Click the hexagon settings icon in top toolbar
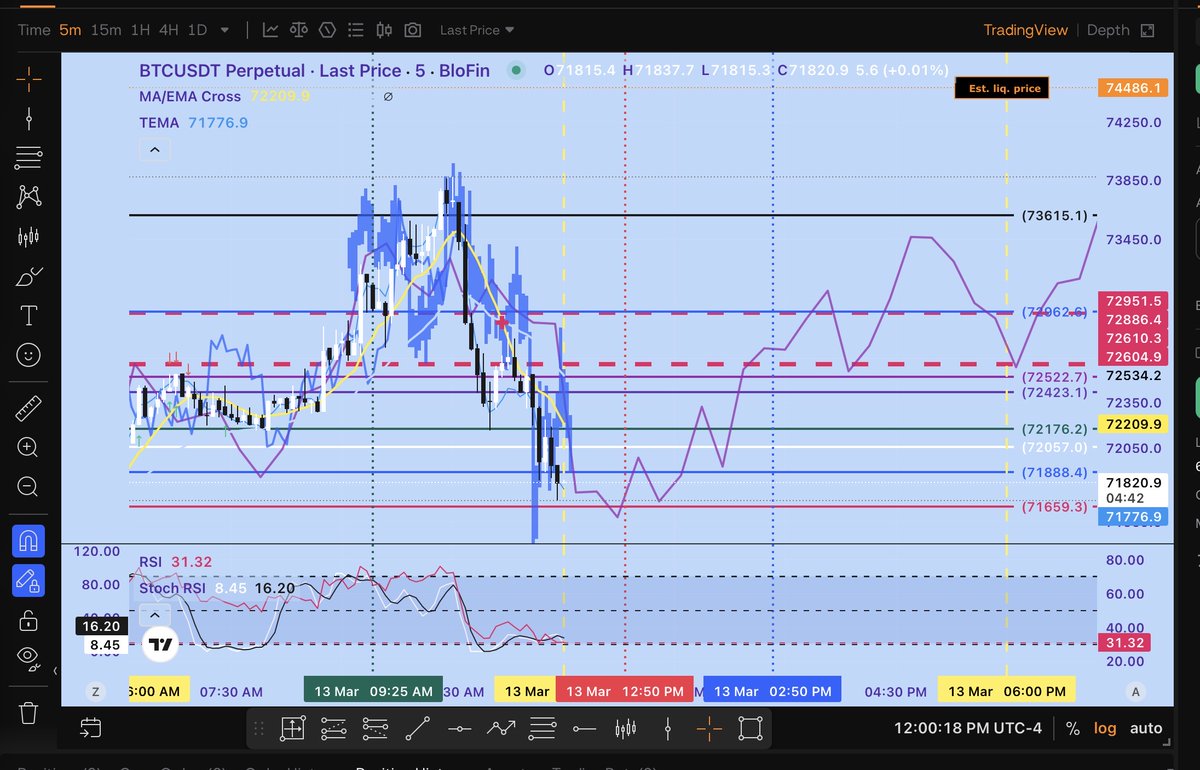The width and height of the screenshot is (1200, 770). (x=326, y=30)
